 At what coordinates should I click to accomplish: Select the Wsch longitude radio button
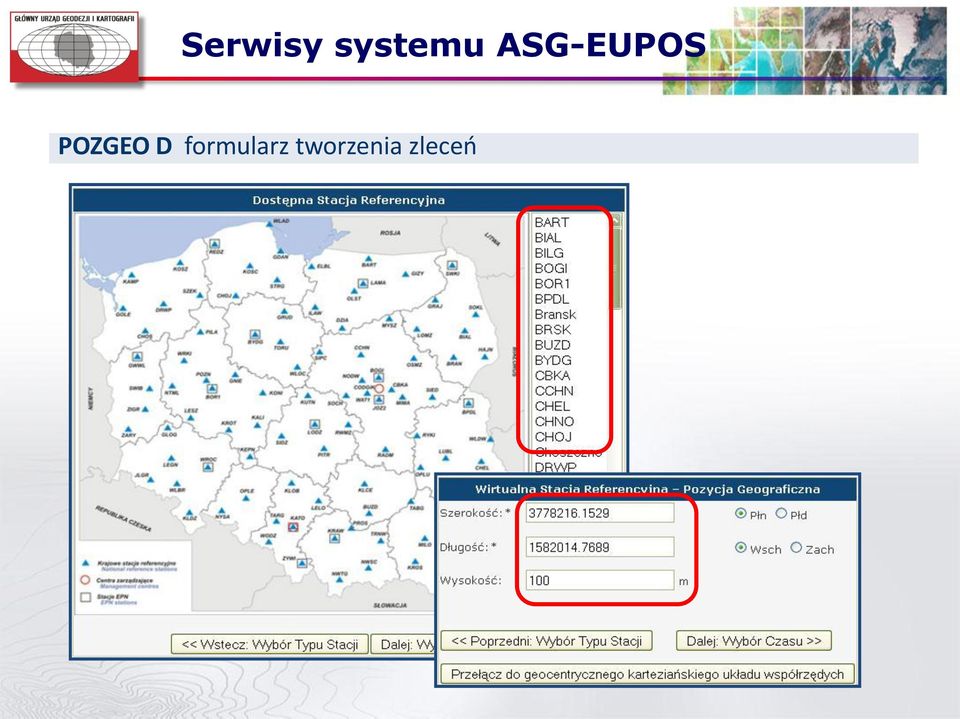(740, 548)
